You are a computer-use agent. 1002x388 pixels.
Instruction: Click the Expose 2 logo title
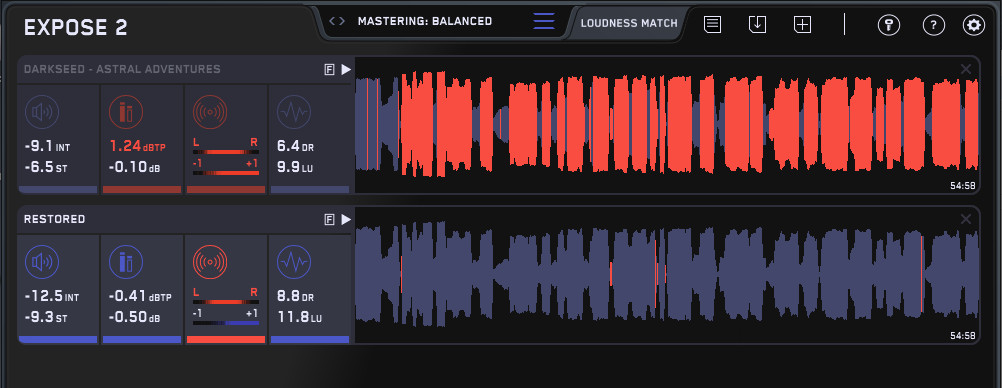pyautogui.click(x=75, y=27)
